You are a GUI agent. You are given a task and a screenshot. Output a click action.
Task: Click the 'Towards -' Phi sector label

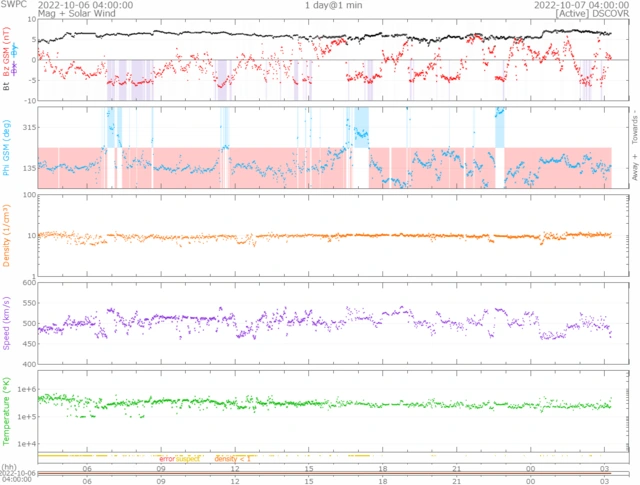634,125
